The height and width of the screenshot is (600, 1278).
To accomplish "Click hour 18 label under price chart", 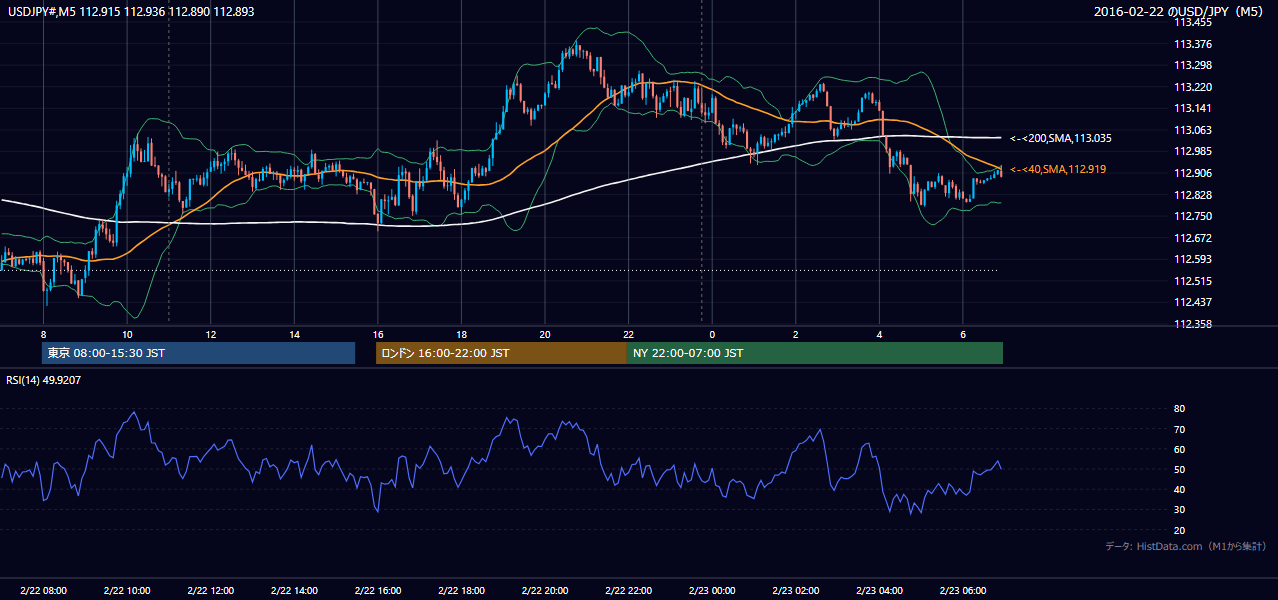I will (x=461, y=334).
